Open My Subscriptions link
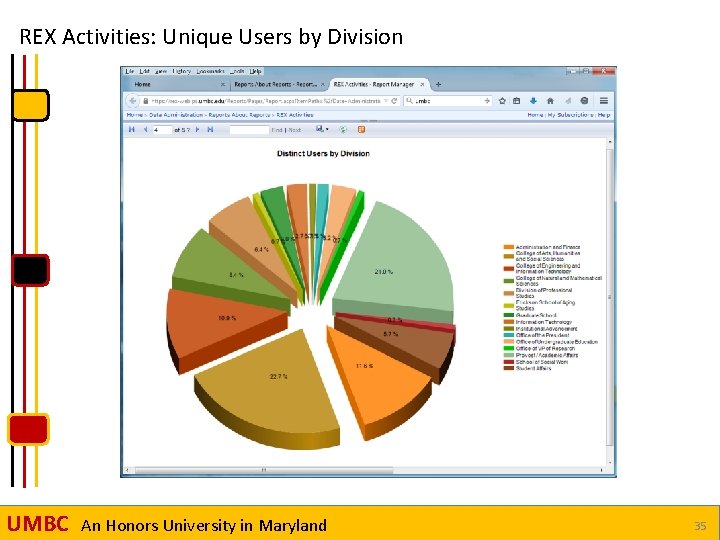 tap(570, 115)
